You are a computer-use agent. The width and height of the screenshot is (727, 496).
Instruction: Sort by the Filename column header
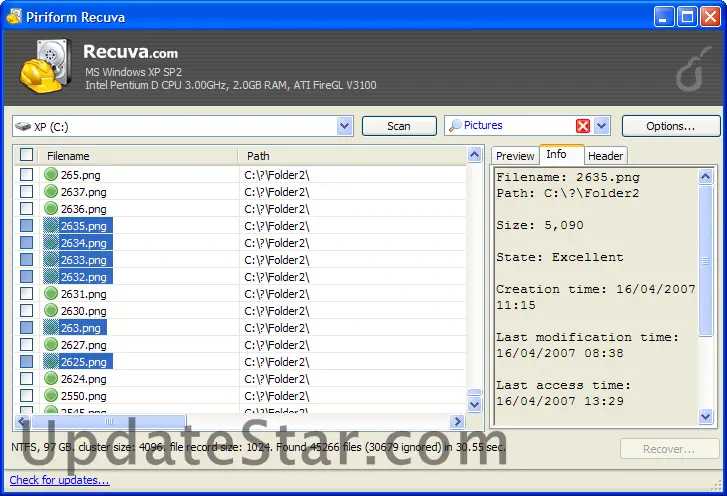(138, 156)
